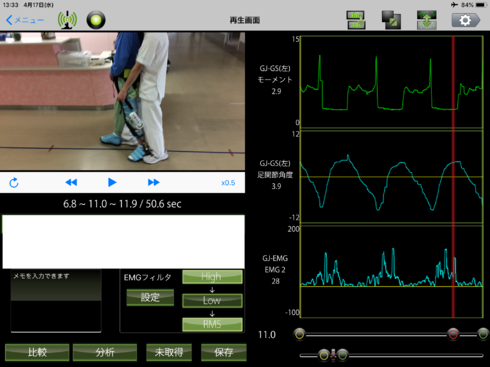Open settings with the gear icon

(x=466, y=20)
